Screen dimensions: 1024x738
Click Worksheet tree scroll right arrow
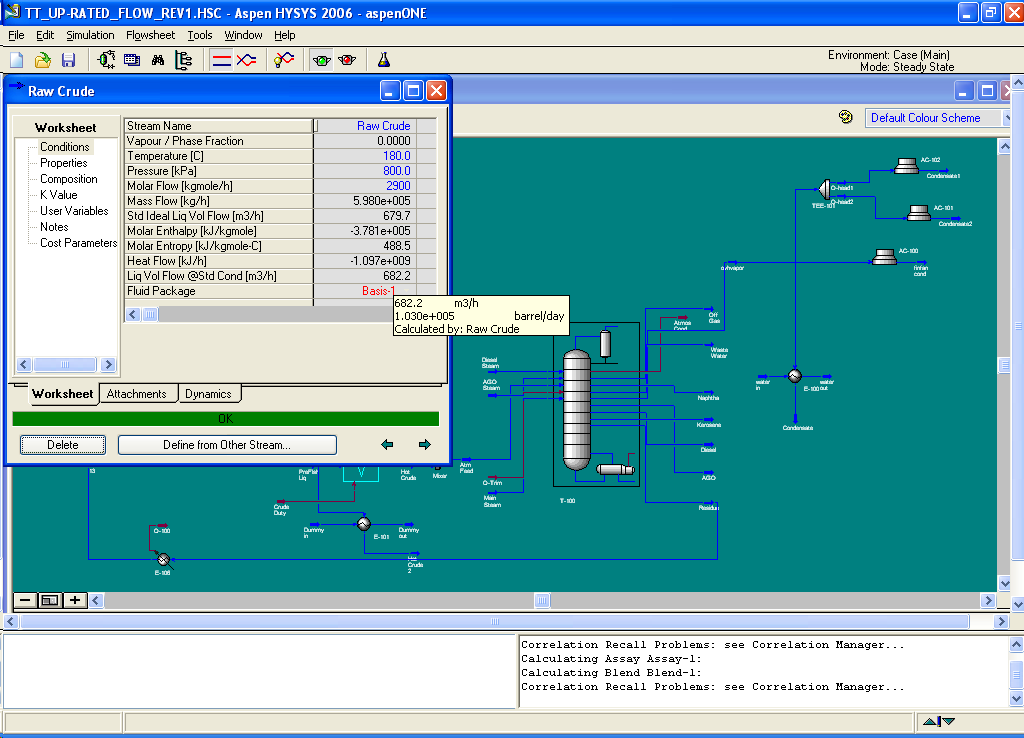point(108,364)
